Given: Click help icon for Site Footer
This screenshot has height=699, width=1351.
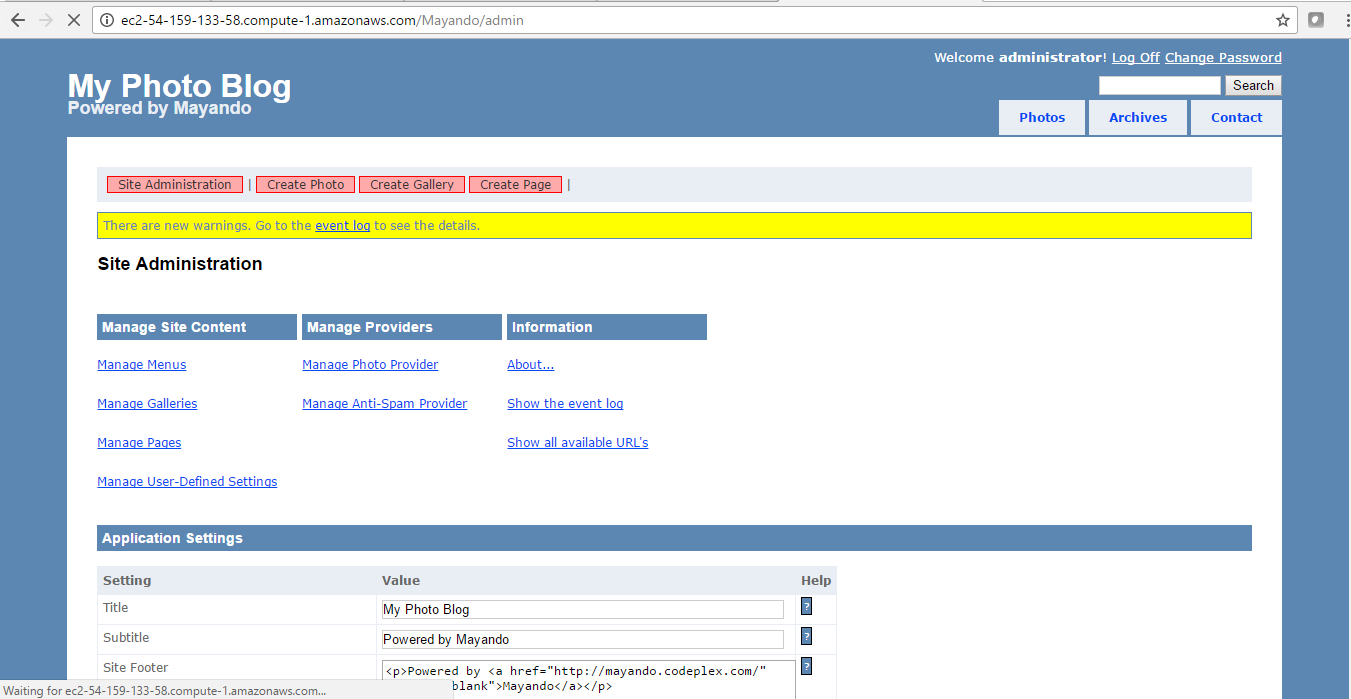Looking at the screenshot, I should pos(806,666).
